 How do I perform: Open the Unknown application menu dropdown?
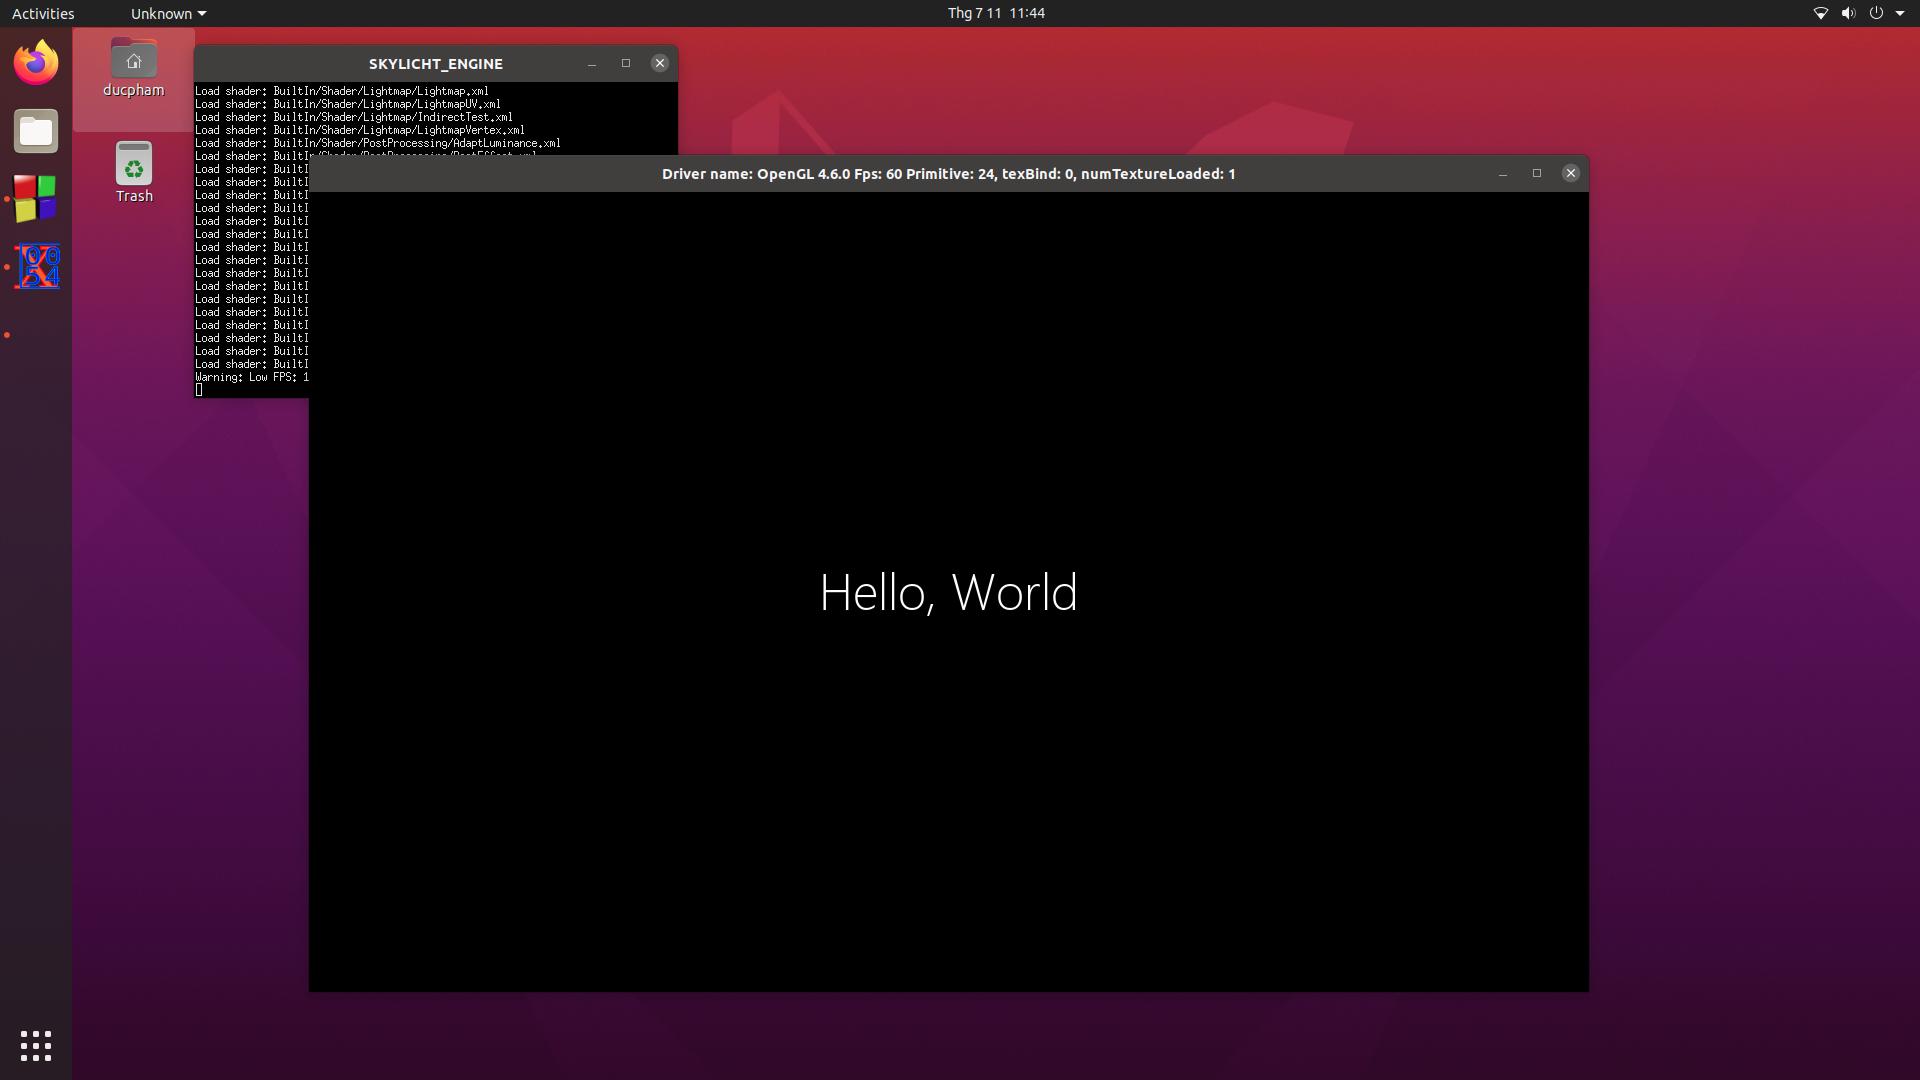(x=167, y=13)
